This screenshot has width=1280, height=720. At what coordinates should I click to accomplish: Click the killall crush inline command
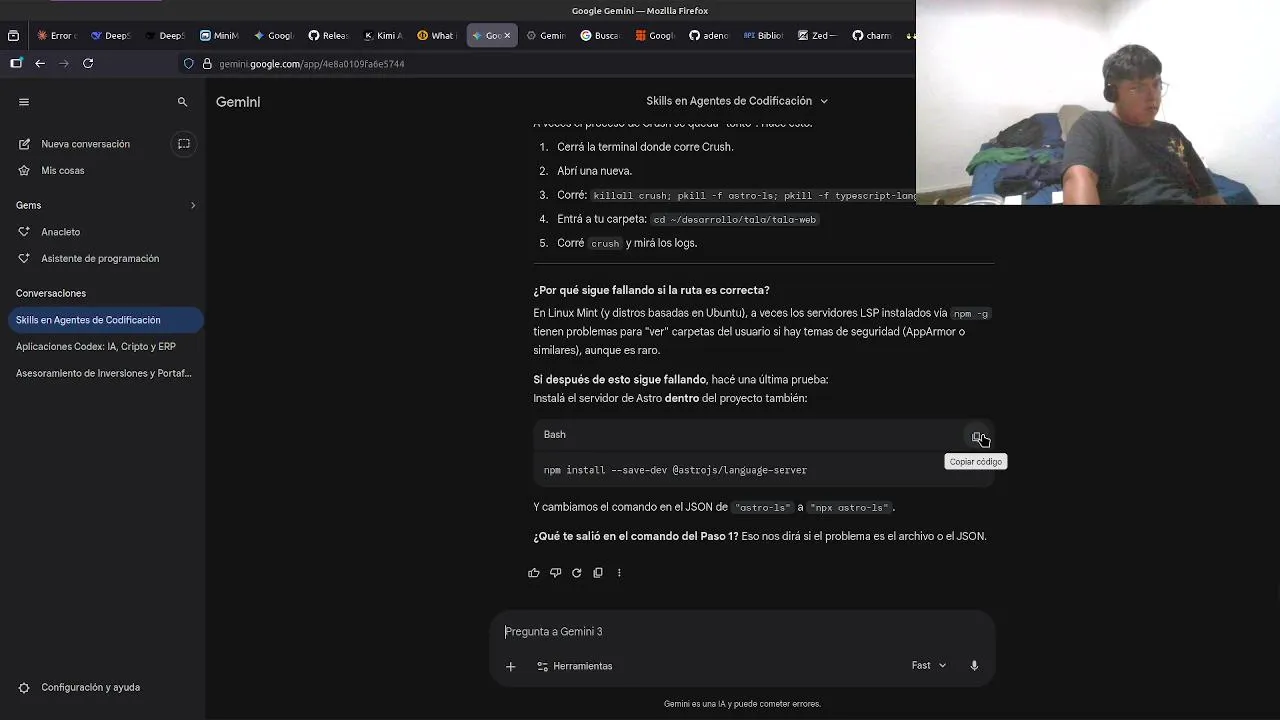pyautogui.click(x=753, y=196)
